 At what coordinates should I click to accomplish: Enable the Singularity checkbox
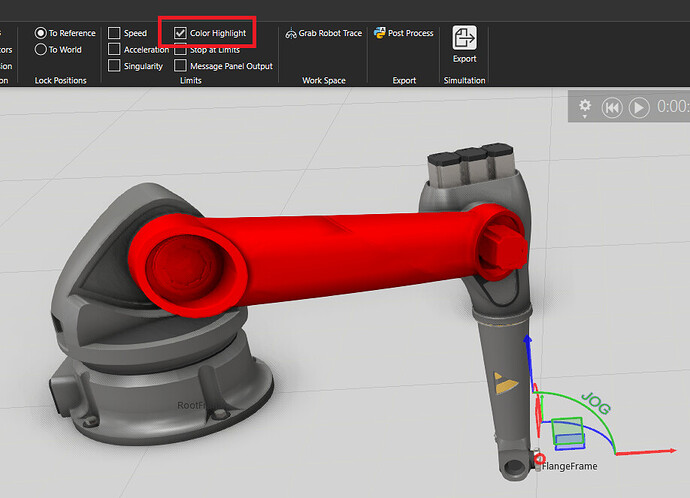tap(114, 66)
